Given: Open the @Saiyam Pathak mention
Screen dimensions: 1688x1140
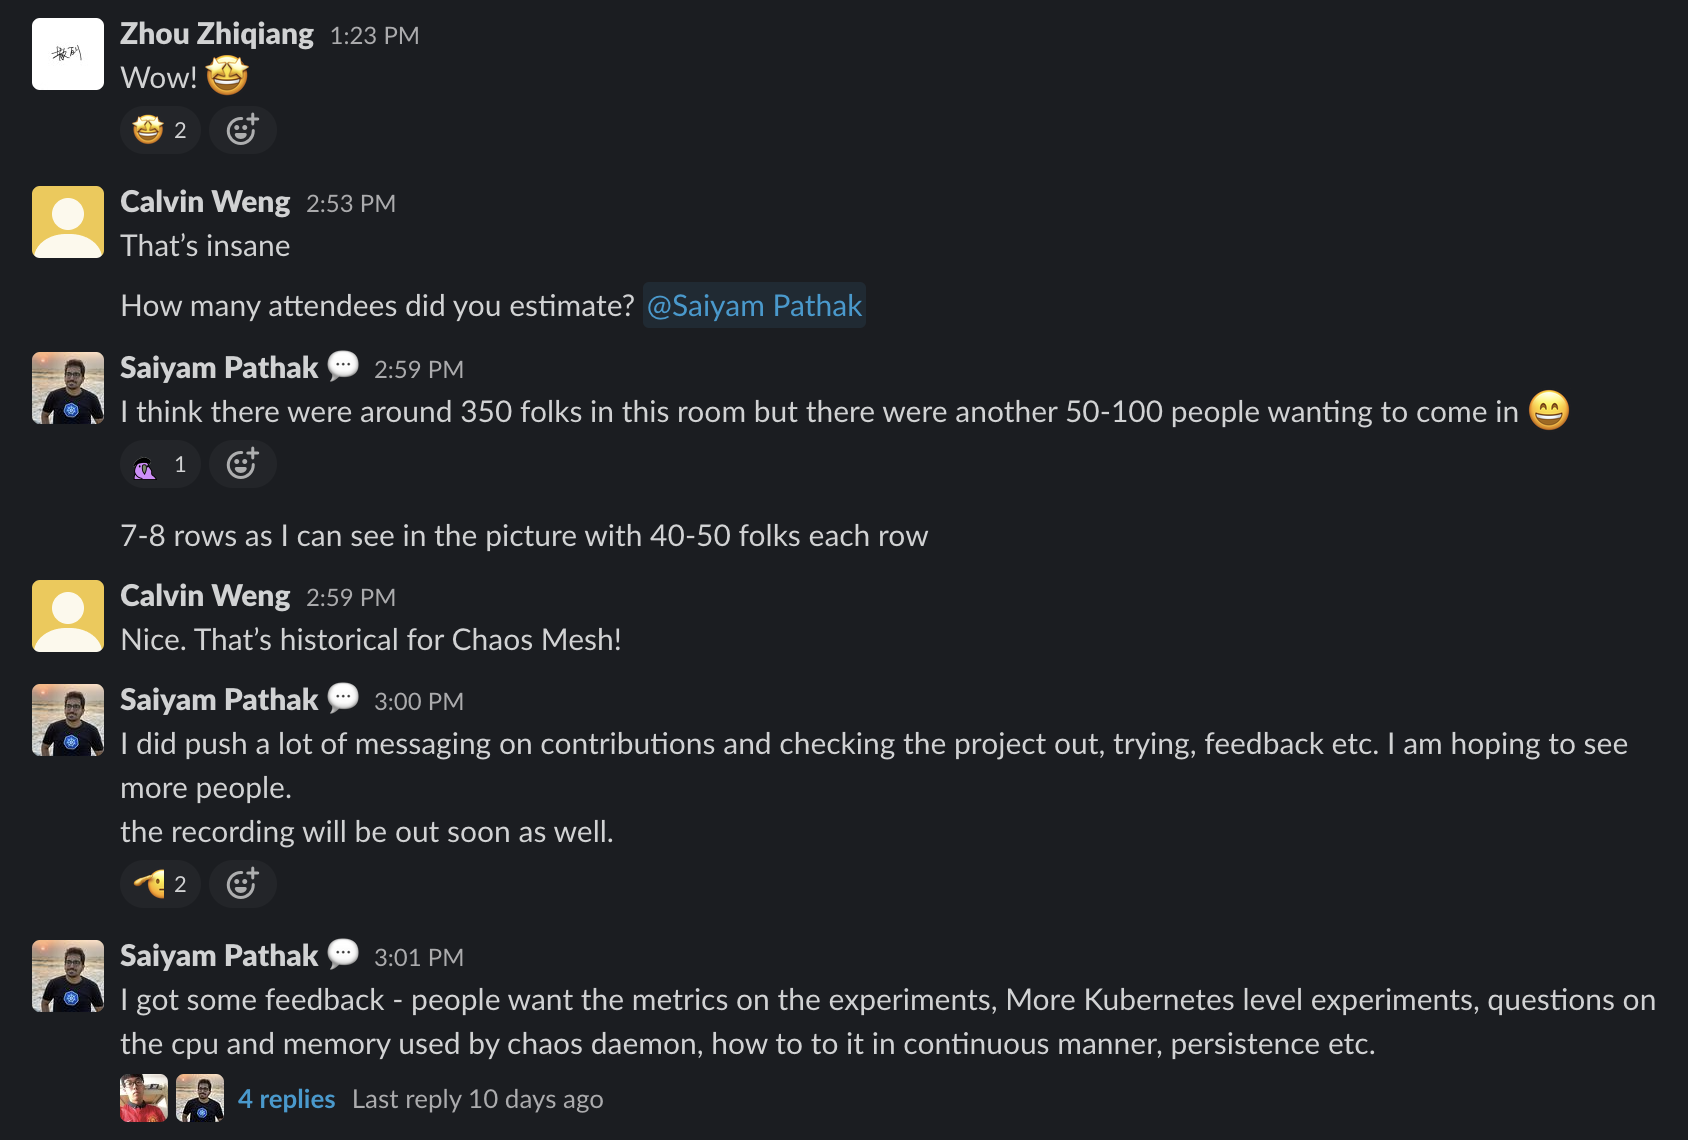Looking at the screenshot, I should click(754, 306).
